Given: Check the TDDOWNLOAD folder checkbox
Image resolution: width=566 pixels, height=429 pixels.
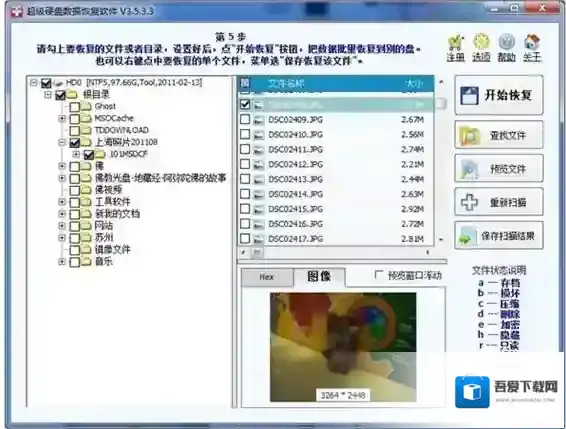Looking at the screenshot, I should 75,131.
